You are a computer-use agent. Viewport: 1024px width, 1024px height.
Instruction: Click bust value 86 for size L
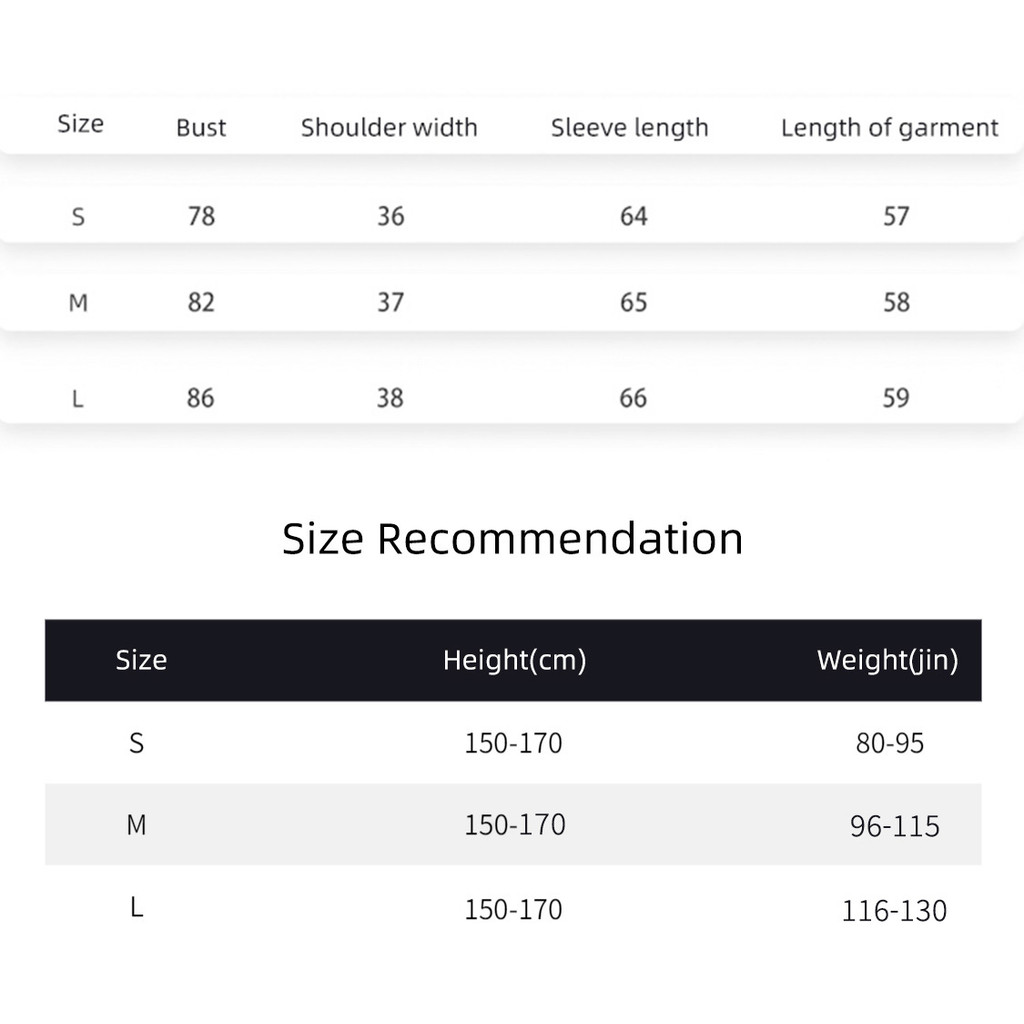point(200,398)
